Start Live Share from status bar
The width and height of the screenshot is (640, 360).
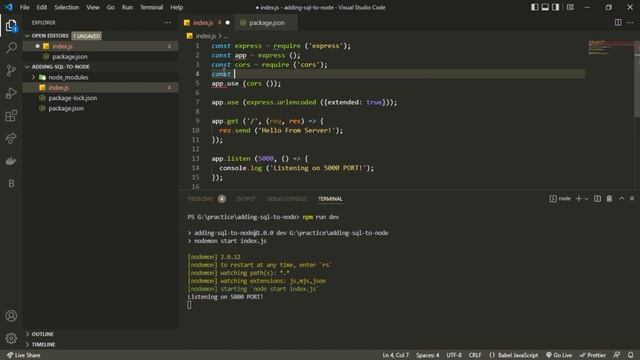point(23,355)
